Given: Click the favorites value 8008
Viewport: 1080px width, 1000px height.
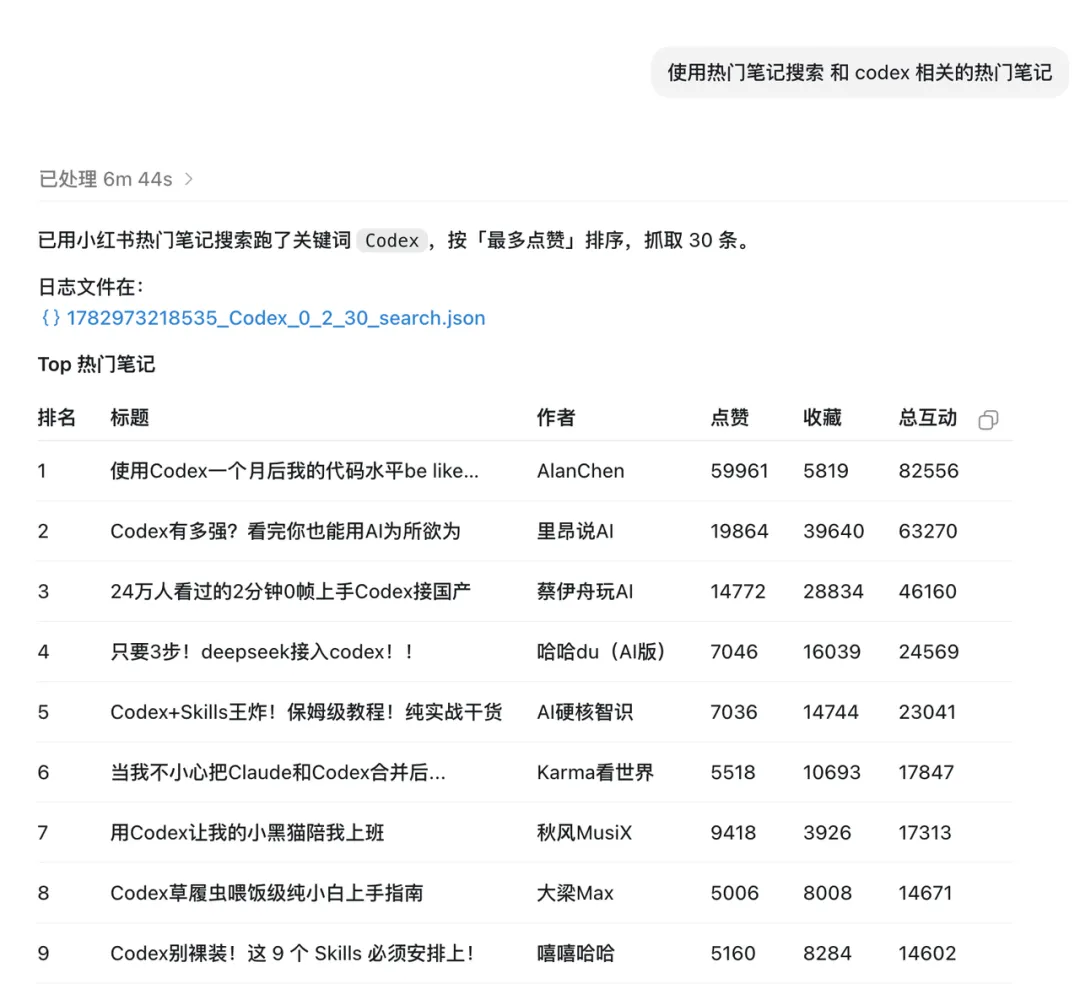Looking at the screenshot, I should pyautogui.click(x=827, y=893).
